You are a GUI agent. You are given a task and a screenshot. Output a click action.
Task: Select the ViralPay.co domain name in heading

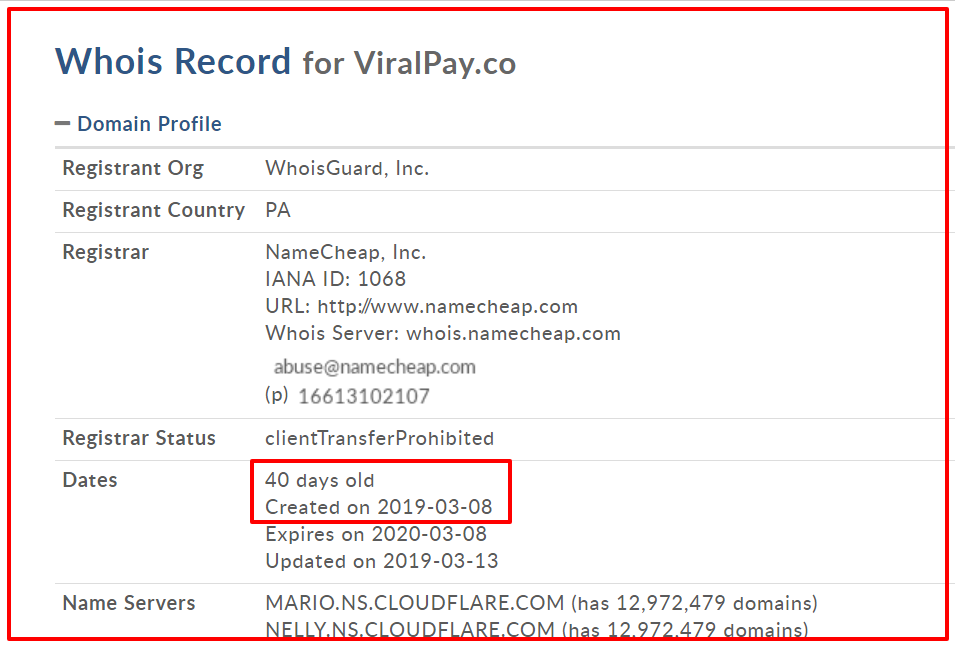[x=435, y=63]
